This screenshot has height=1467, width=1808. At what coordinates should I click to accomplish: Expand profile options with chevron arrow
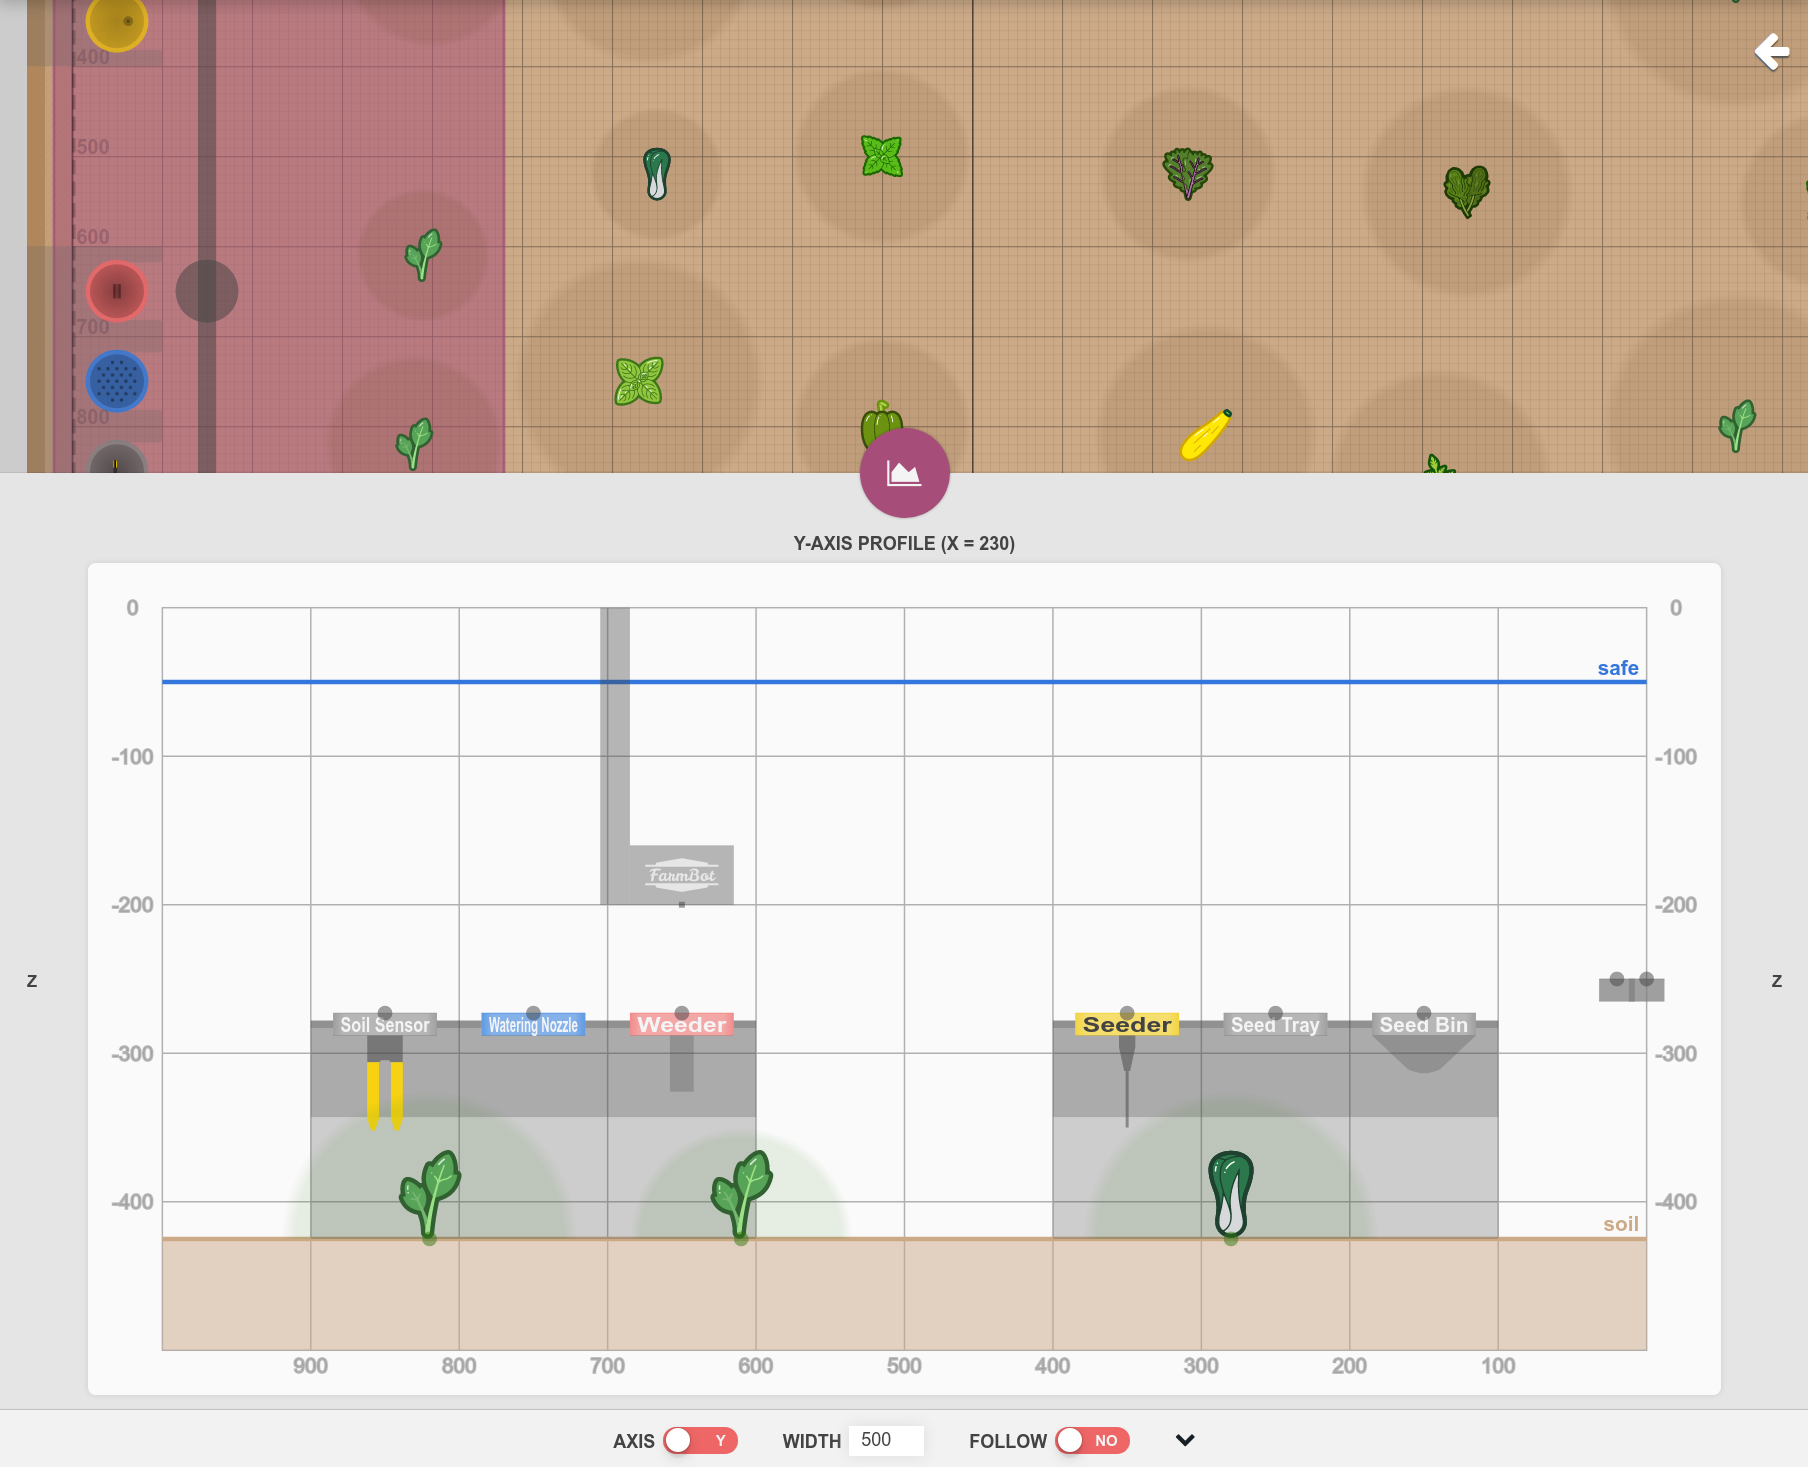pyautogui.click(x=1185, y=1440)
